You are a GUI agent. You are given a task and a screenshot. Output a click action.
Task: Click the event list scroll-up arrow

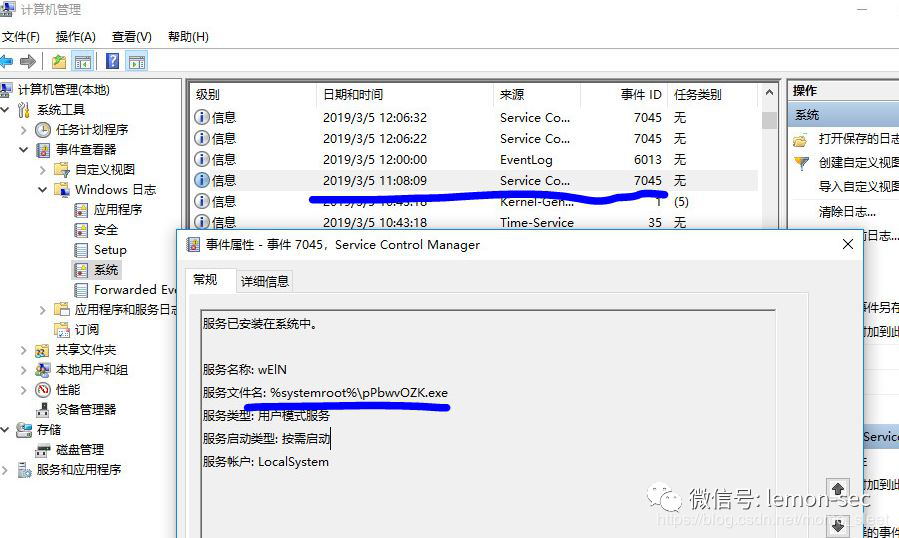pos(769,92)
